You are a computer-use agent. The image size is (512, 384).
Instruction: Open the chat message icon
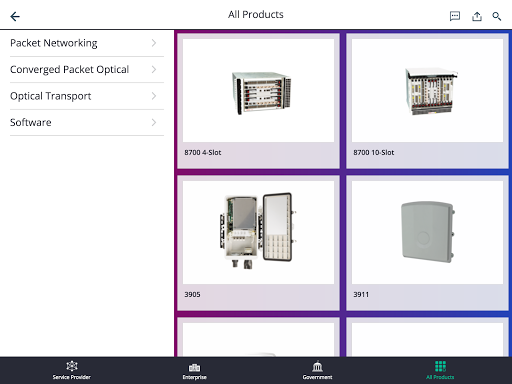(455, 16)
